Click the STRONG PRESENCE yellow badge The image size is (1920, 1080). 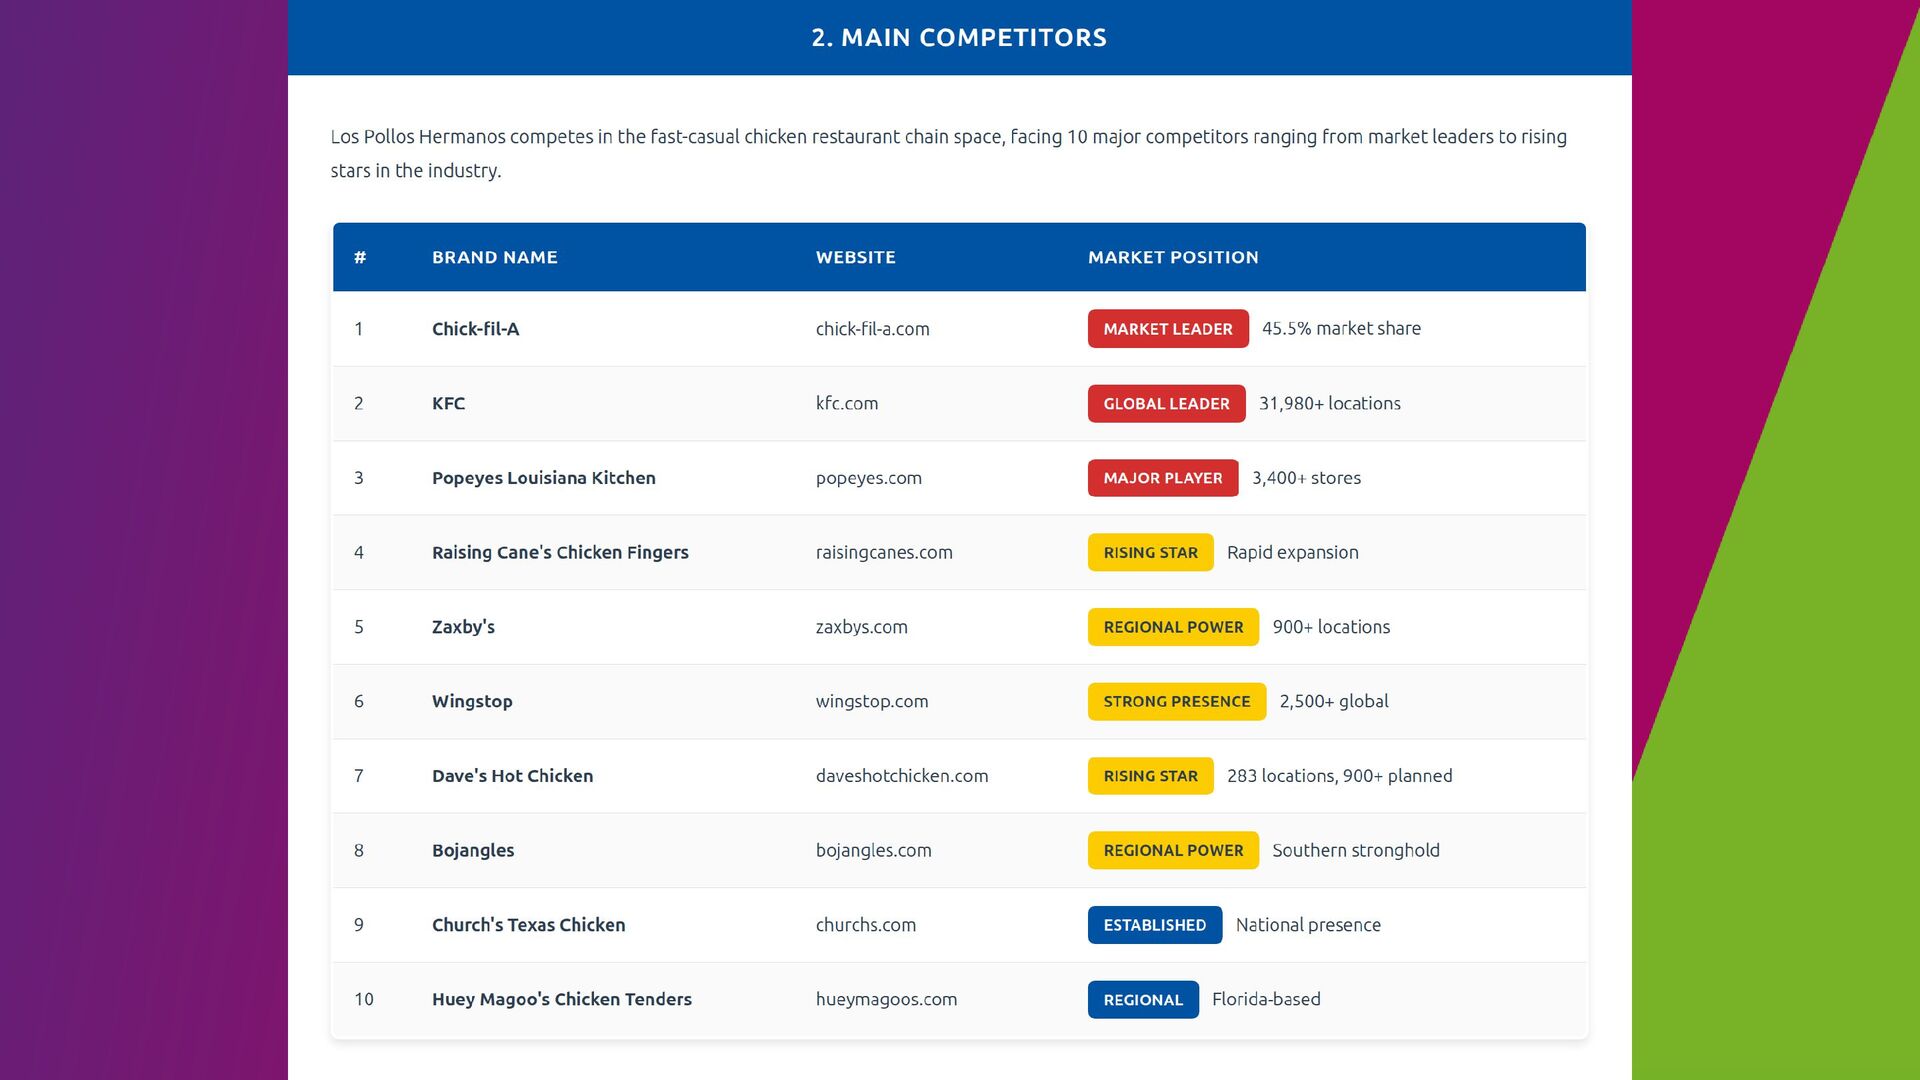(x=1177, y=702)
